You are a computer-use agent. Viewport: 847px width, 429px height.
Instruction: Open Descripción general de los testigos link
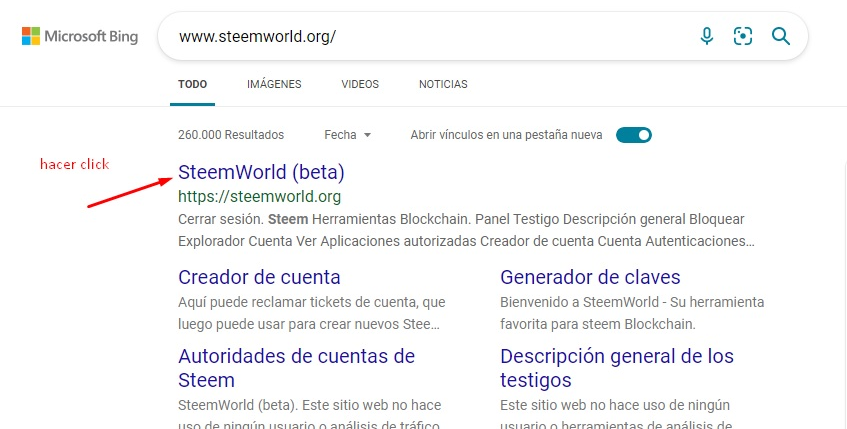coord(617,368)
